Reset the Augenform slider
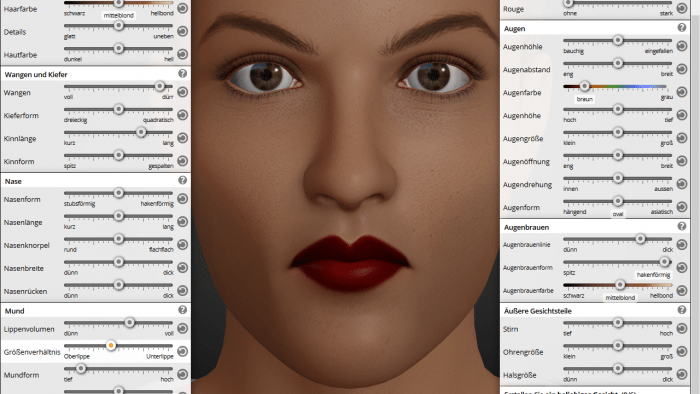 [682, 207]
